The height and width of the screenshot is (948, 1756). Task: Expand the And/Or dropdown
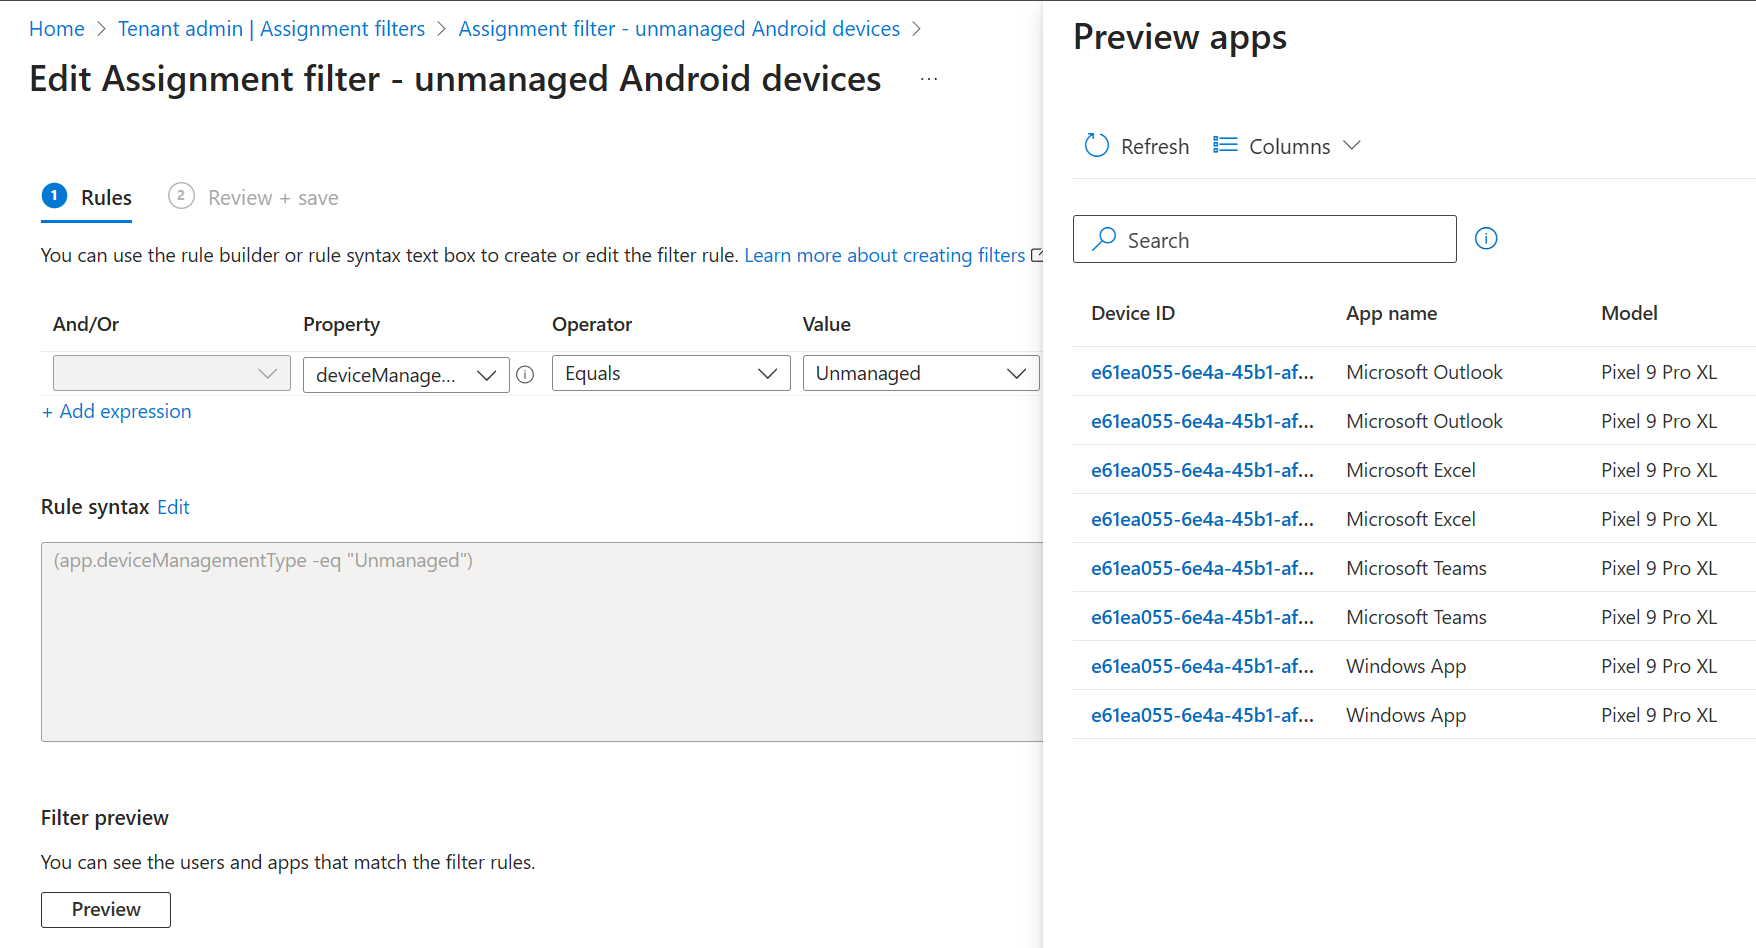pos(172,374)
